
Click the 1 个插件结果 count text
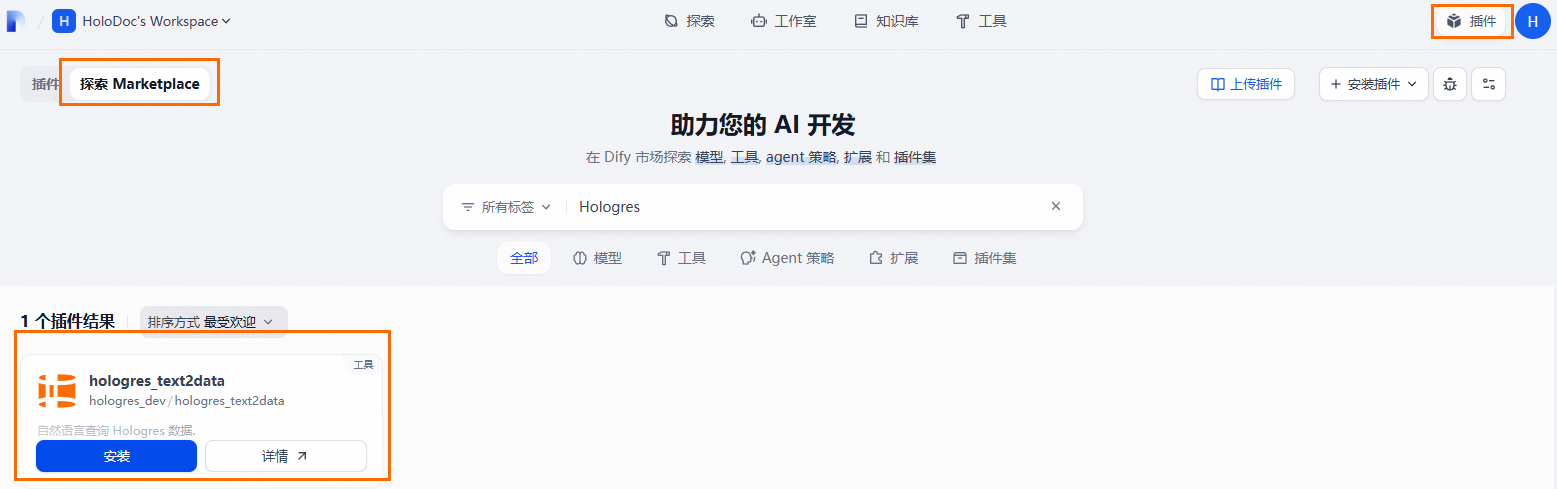tap(67, 322)
